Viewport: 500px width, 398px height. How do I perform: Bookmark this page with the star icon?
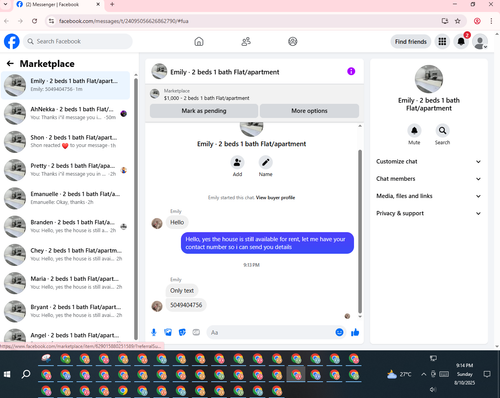pos(458,21)
